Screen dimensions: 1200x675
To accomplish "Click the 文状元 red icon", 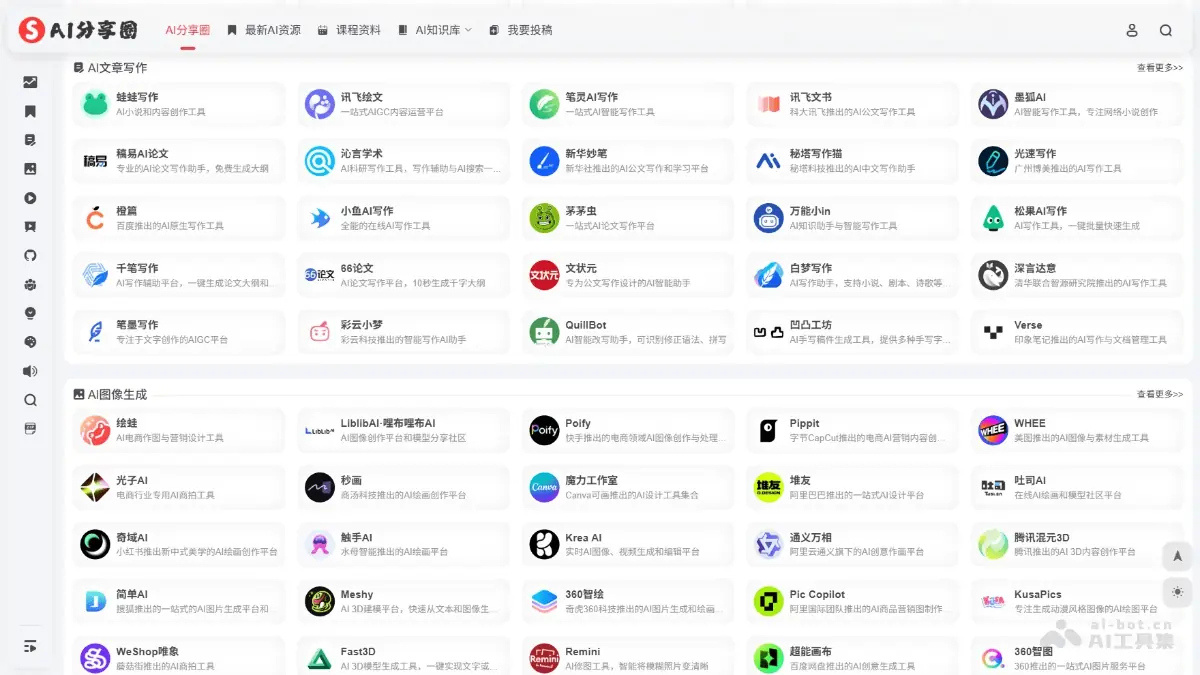I will [544, 275].
